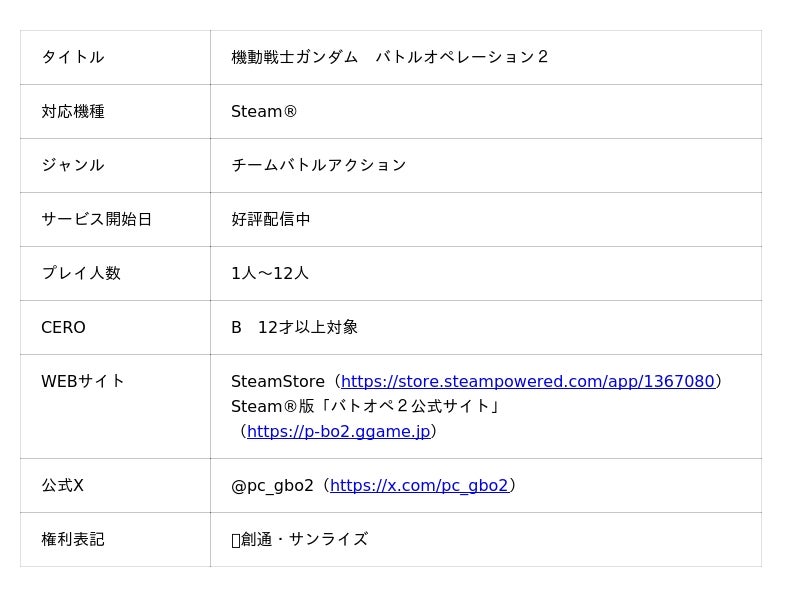Open the p-bo2.ggame.jp official site link

(338, 431)
